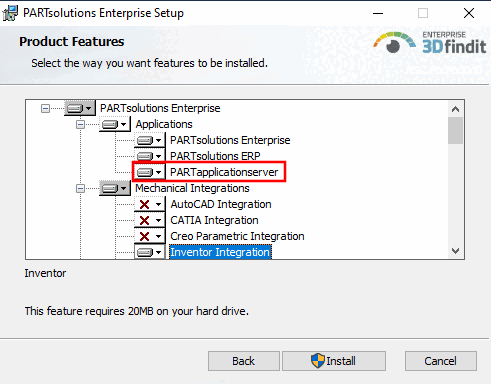This screenshot has height=384, width=491.
Task: Click the scroll up arrow of feature list
Action: [x=455, y=109]
